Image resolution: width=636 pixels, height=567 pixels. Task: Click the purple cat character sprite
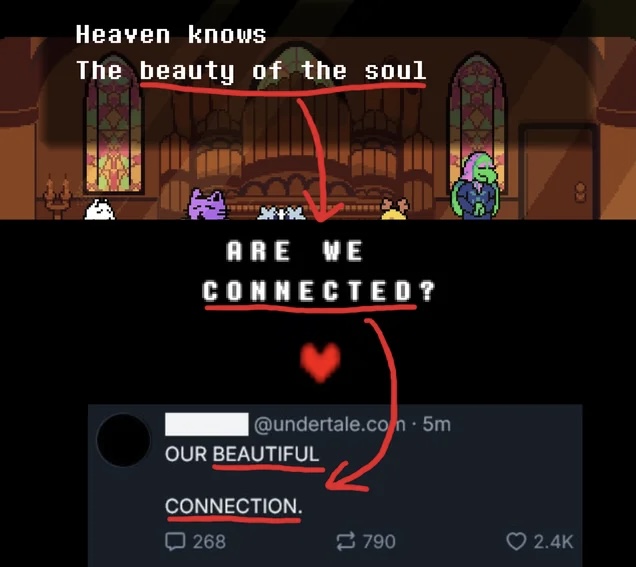click(x=207, y=205)
